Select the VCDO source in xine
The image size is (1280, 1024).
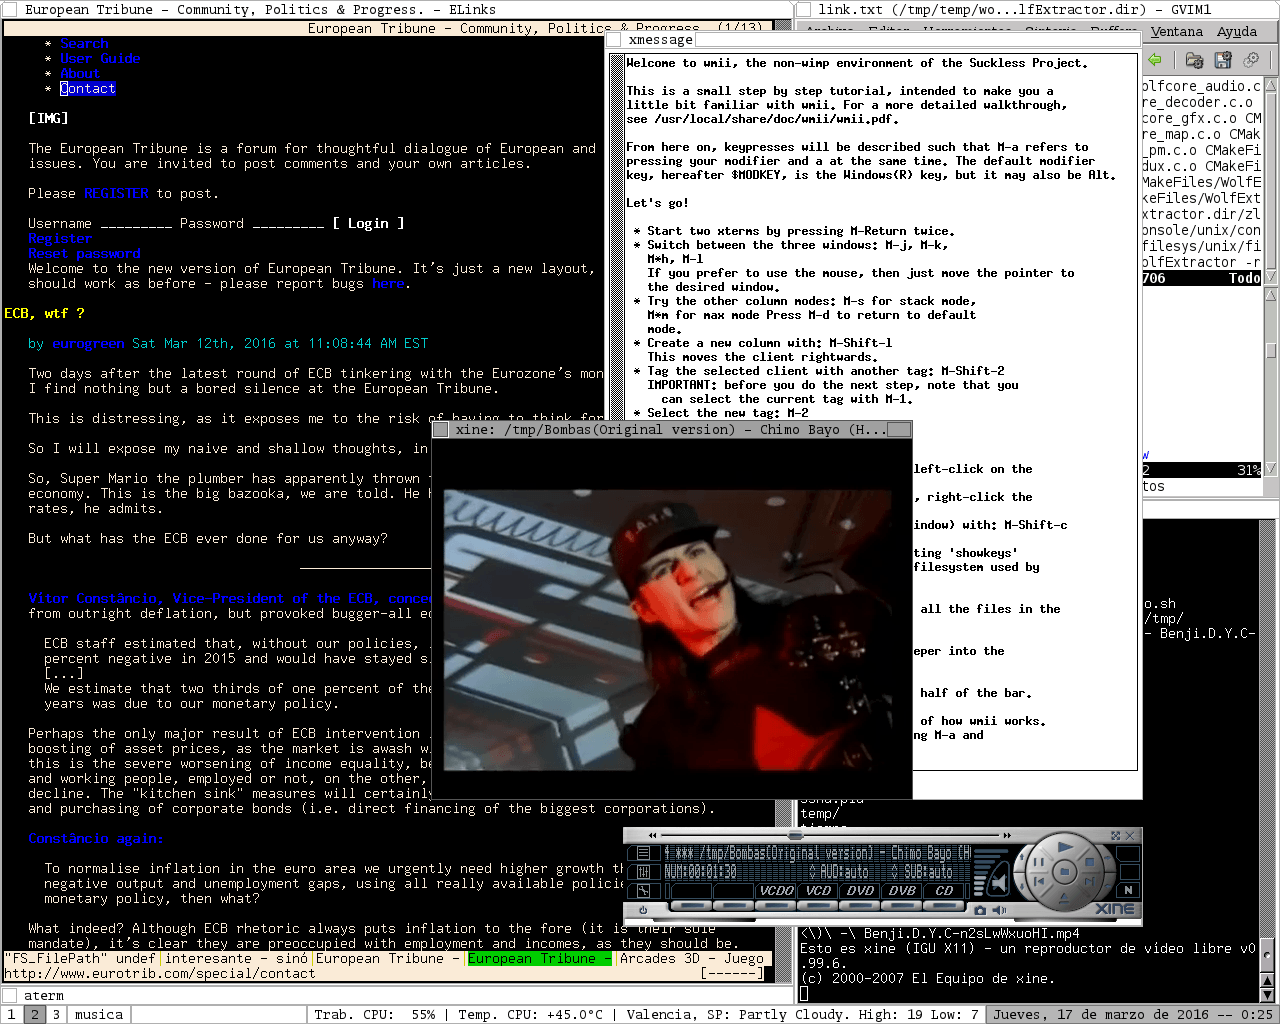[x=776, y=891]
